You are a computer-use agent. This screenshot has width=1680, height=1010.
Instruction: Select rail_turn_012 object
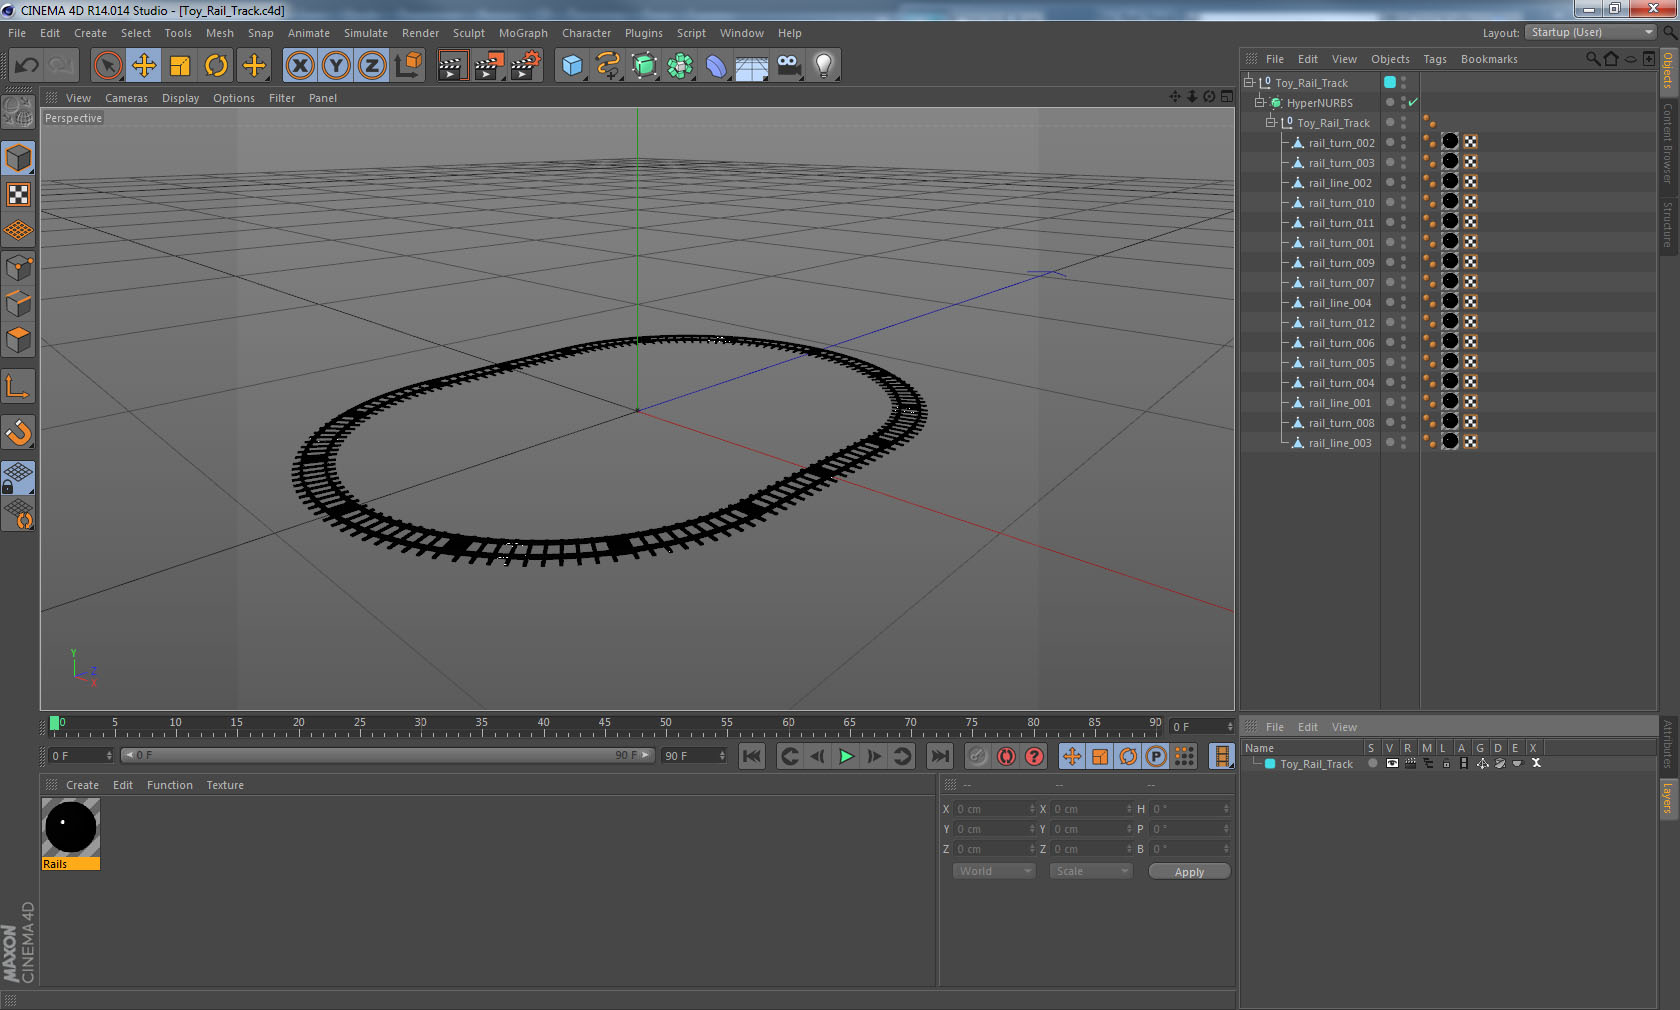[x=1341, y=323]
